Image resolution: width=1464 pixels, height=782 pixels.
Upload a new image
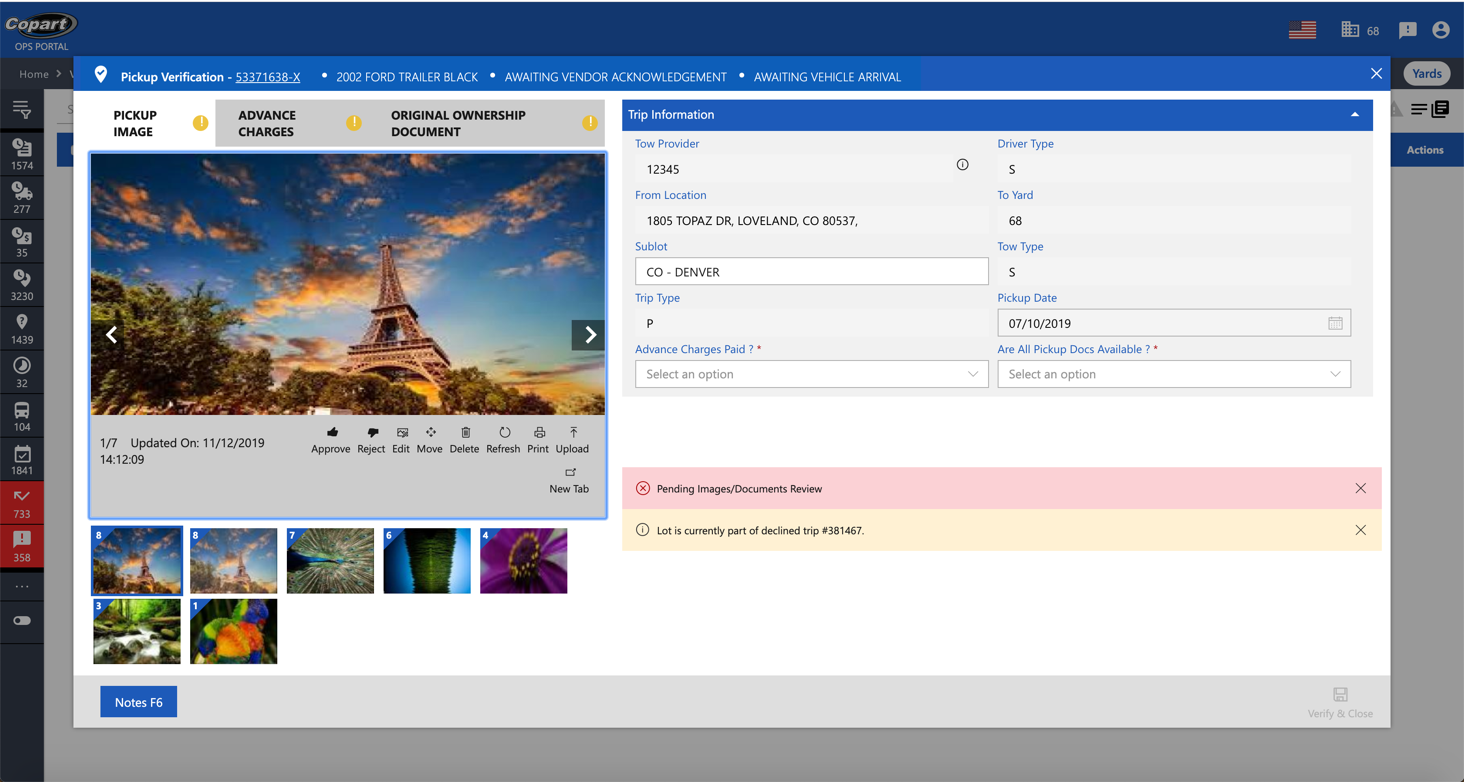[x=572, y=440]
